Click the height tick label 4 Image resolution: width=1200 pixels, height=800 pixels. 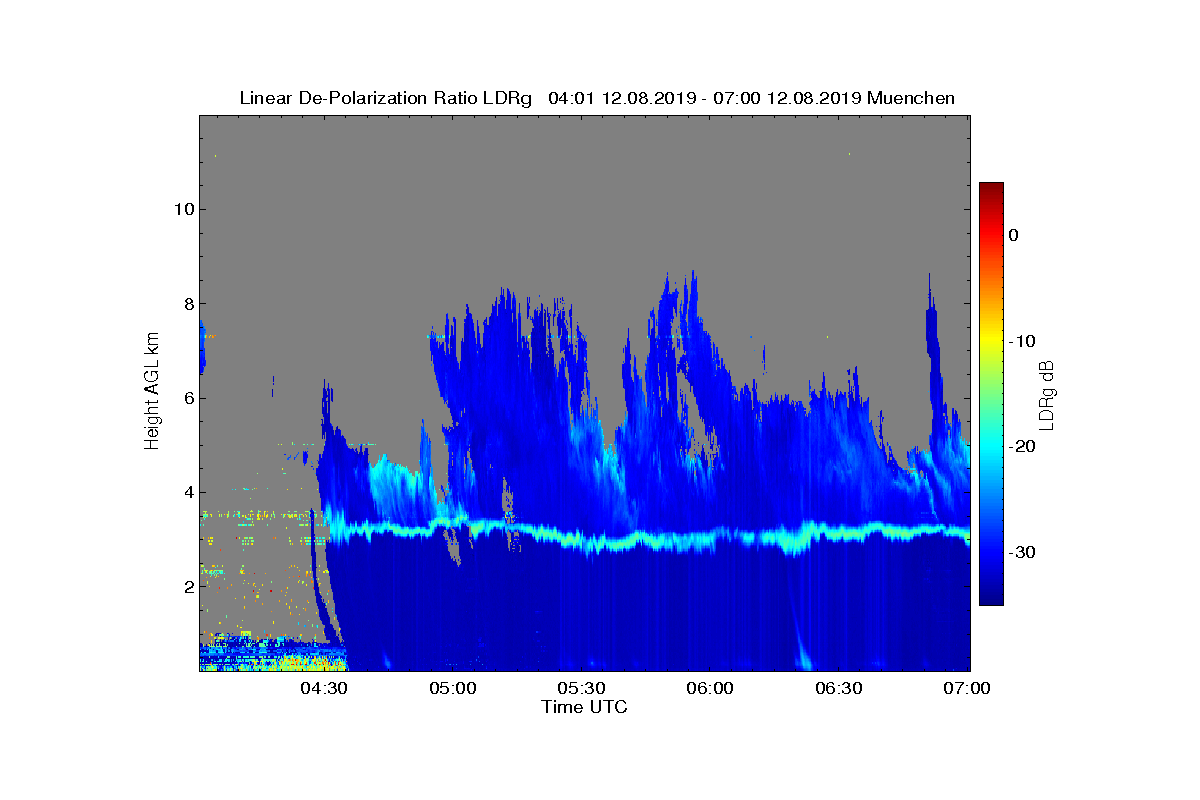tap(188, 492)
